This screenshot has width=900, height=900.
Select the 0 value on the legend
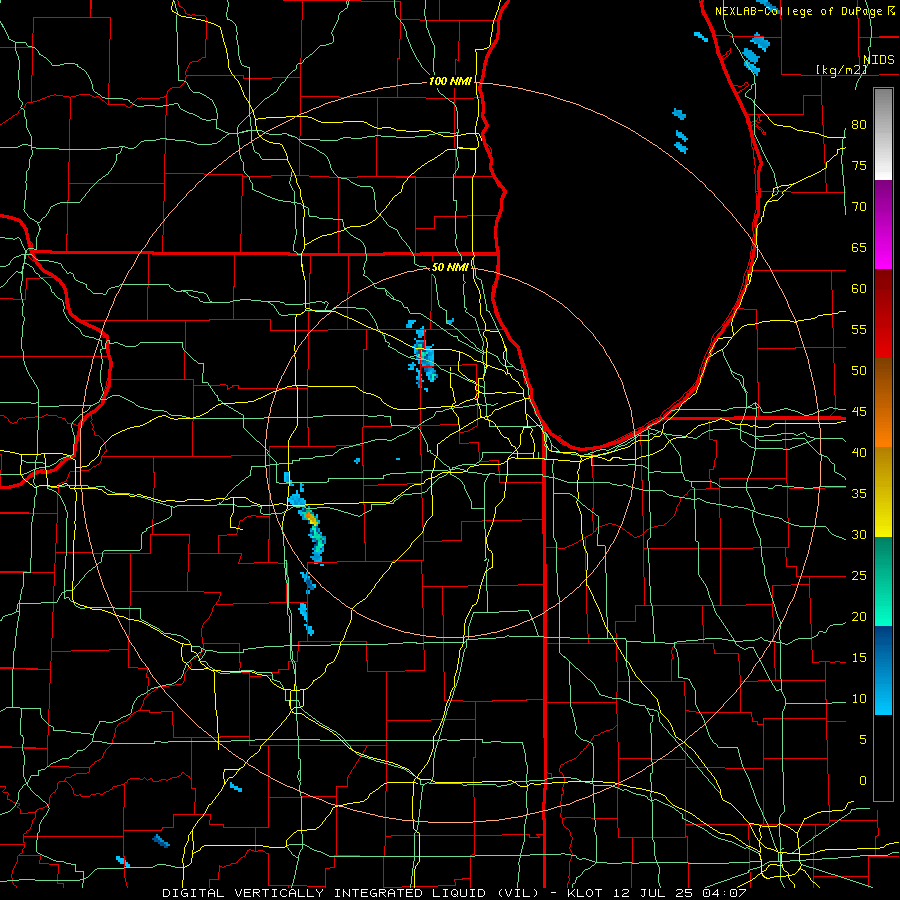(x=863, y=781)
